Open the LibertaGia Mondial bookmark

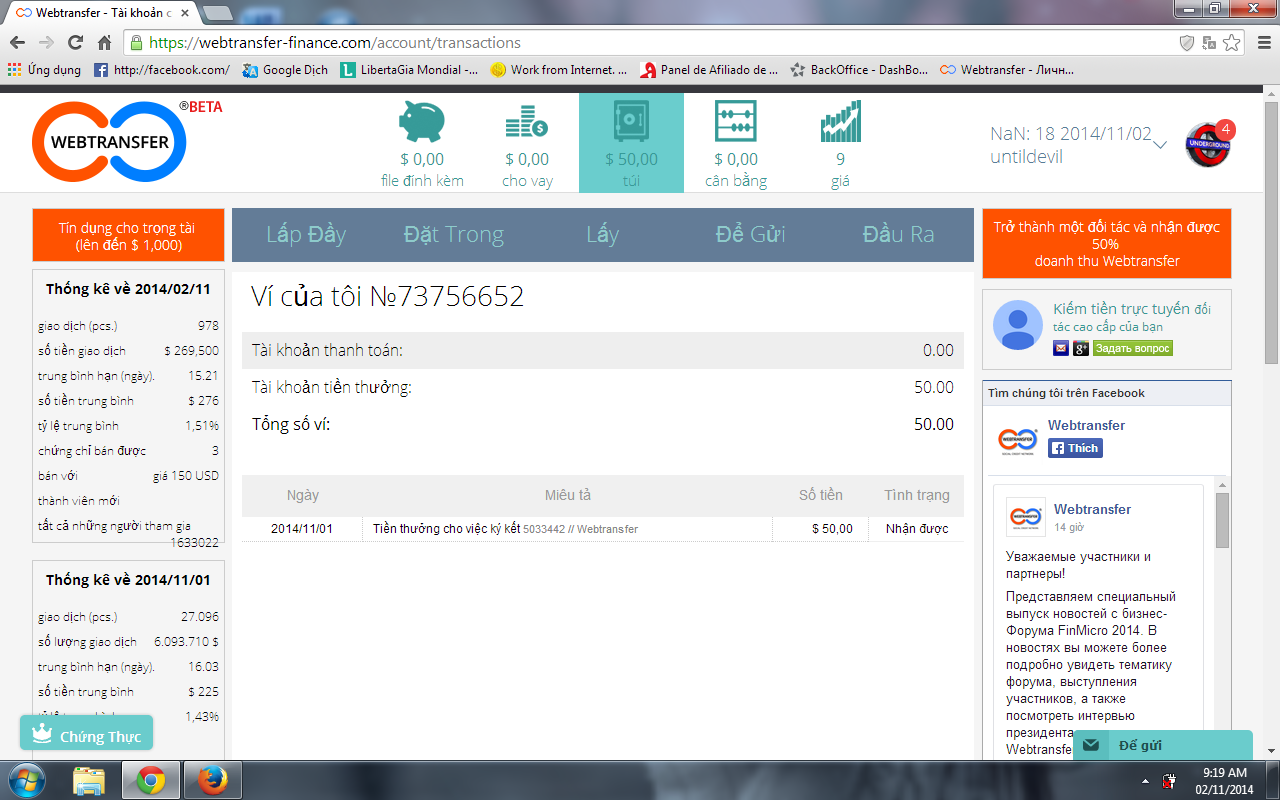point(409,70)
